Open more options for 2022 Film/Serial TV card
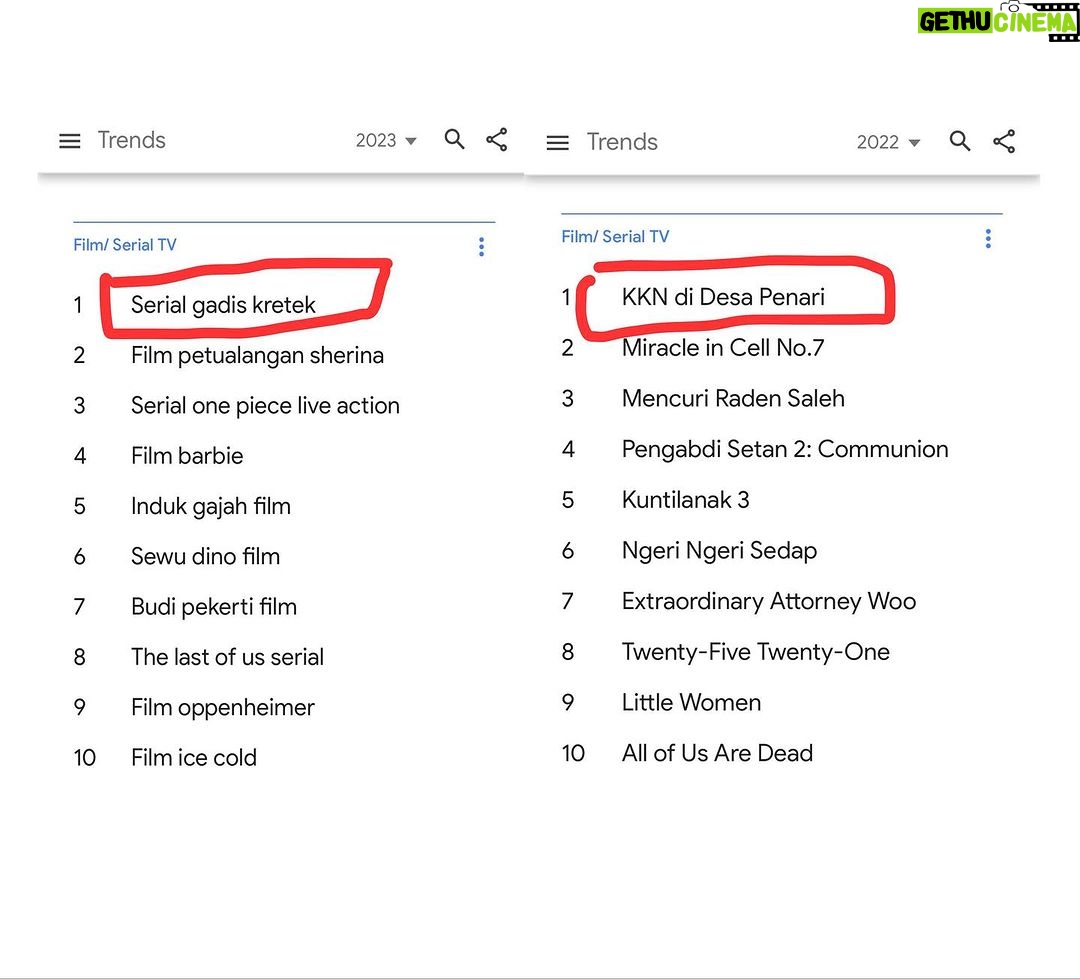The width and height of the screenshot is (1080, 979). tap(988, 238)
